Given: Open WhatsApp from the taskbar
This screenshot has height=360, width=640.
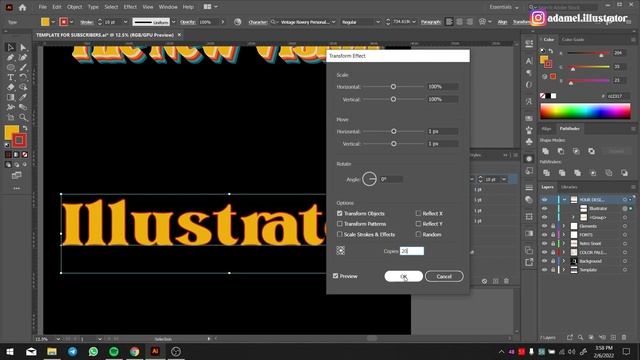Looking at the screenshot, I should point(93,351).
